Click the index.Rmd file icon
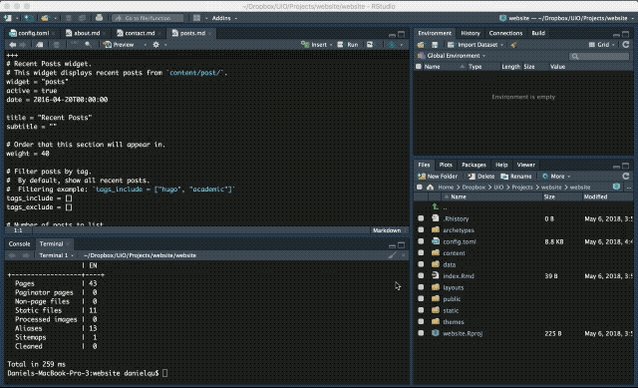The height and width of the screenshot is (388, 638). tap(435, 276)
